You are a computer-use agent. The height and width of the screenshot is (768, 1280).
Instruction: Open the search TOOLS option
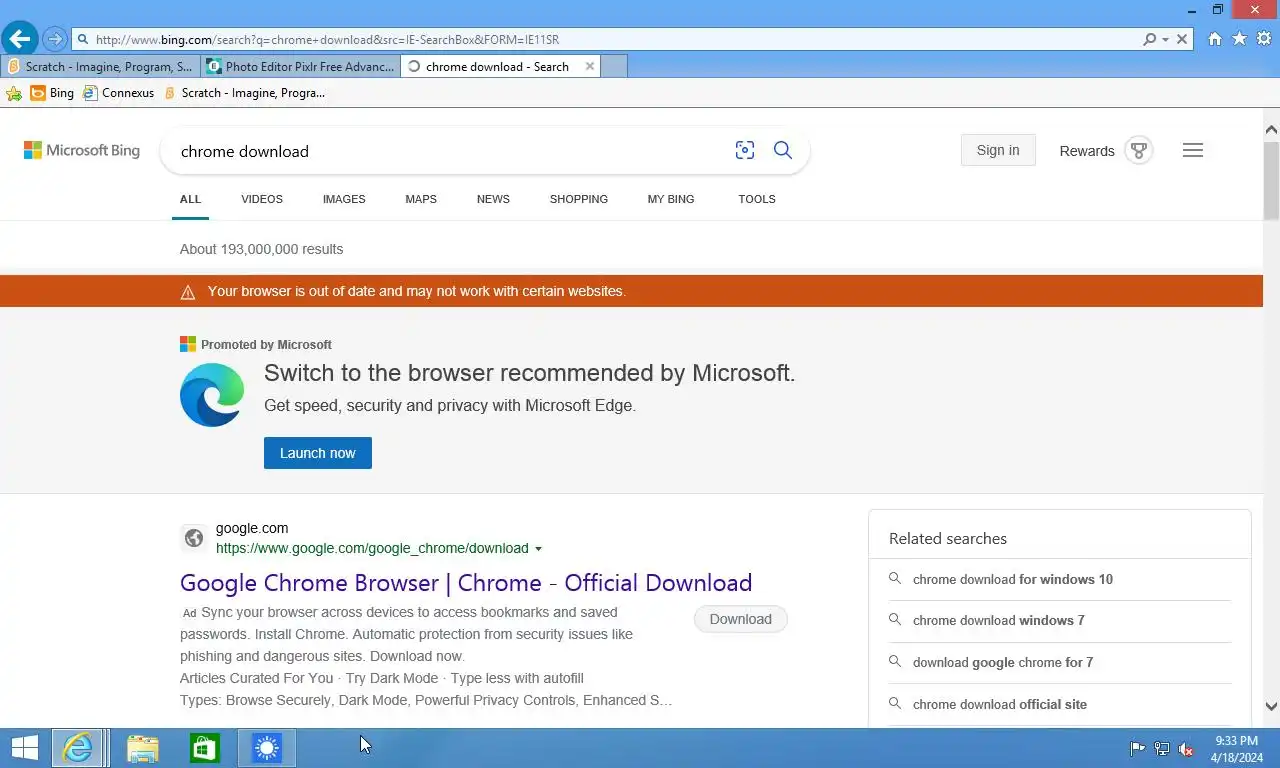tap(757, 199)
